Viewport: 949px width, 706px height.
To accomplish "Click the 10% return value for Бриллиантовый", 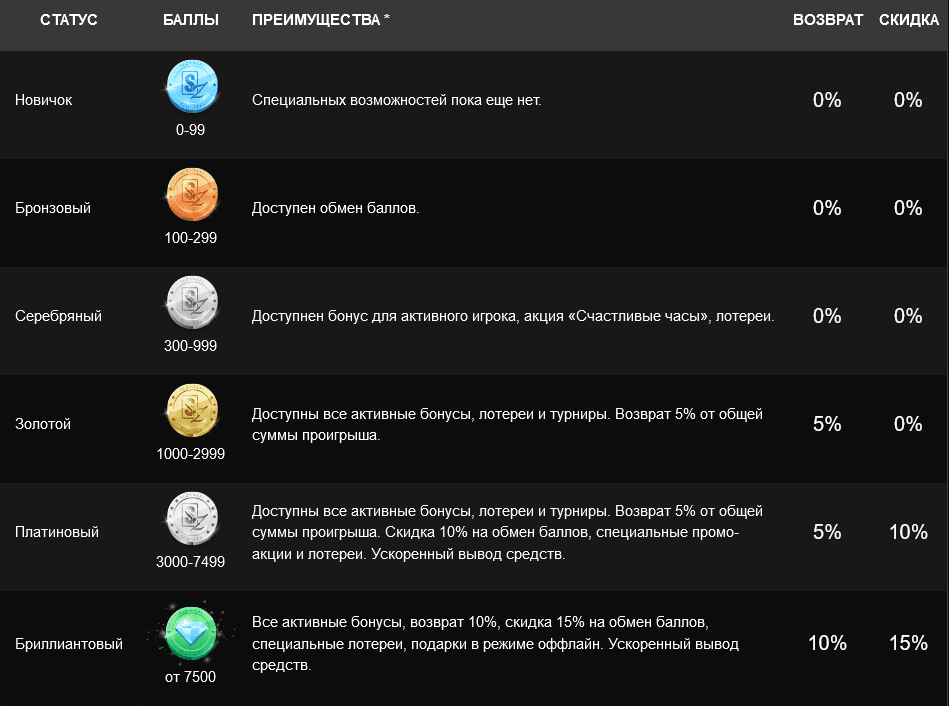I will [x=827, y=643].
